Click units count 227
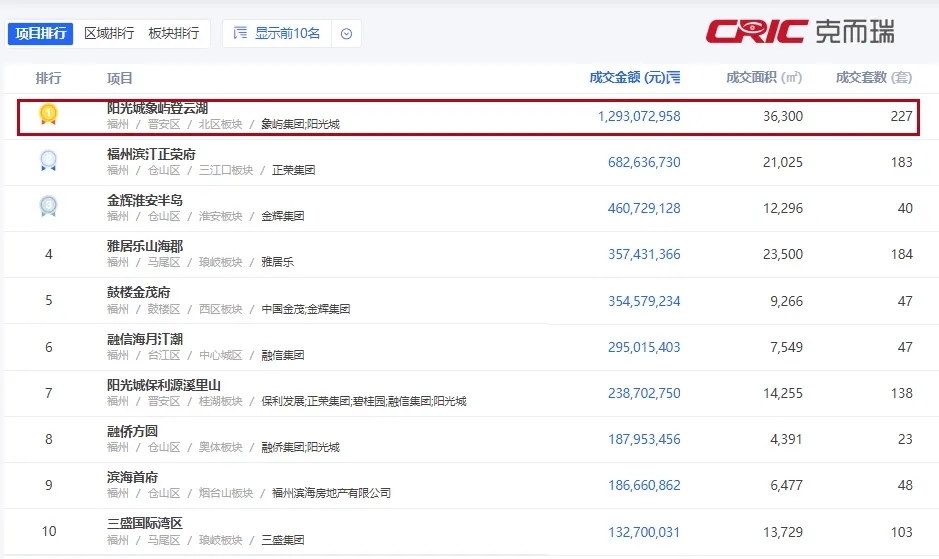Viewport: 939px width, 559px height. (901, 116)
